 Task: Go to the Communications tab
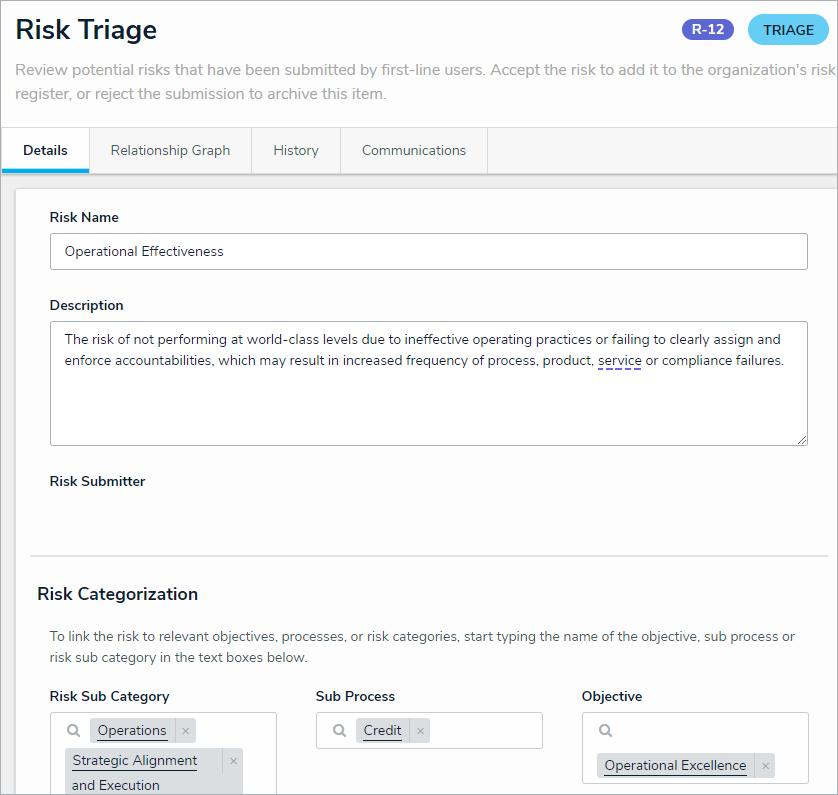(414, 151)
